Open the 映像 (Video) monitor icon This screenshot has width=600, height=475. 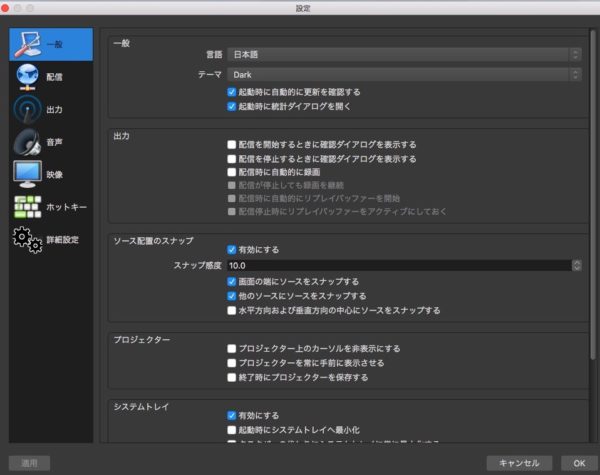click(27, 174)
